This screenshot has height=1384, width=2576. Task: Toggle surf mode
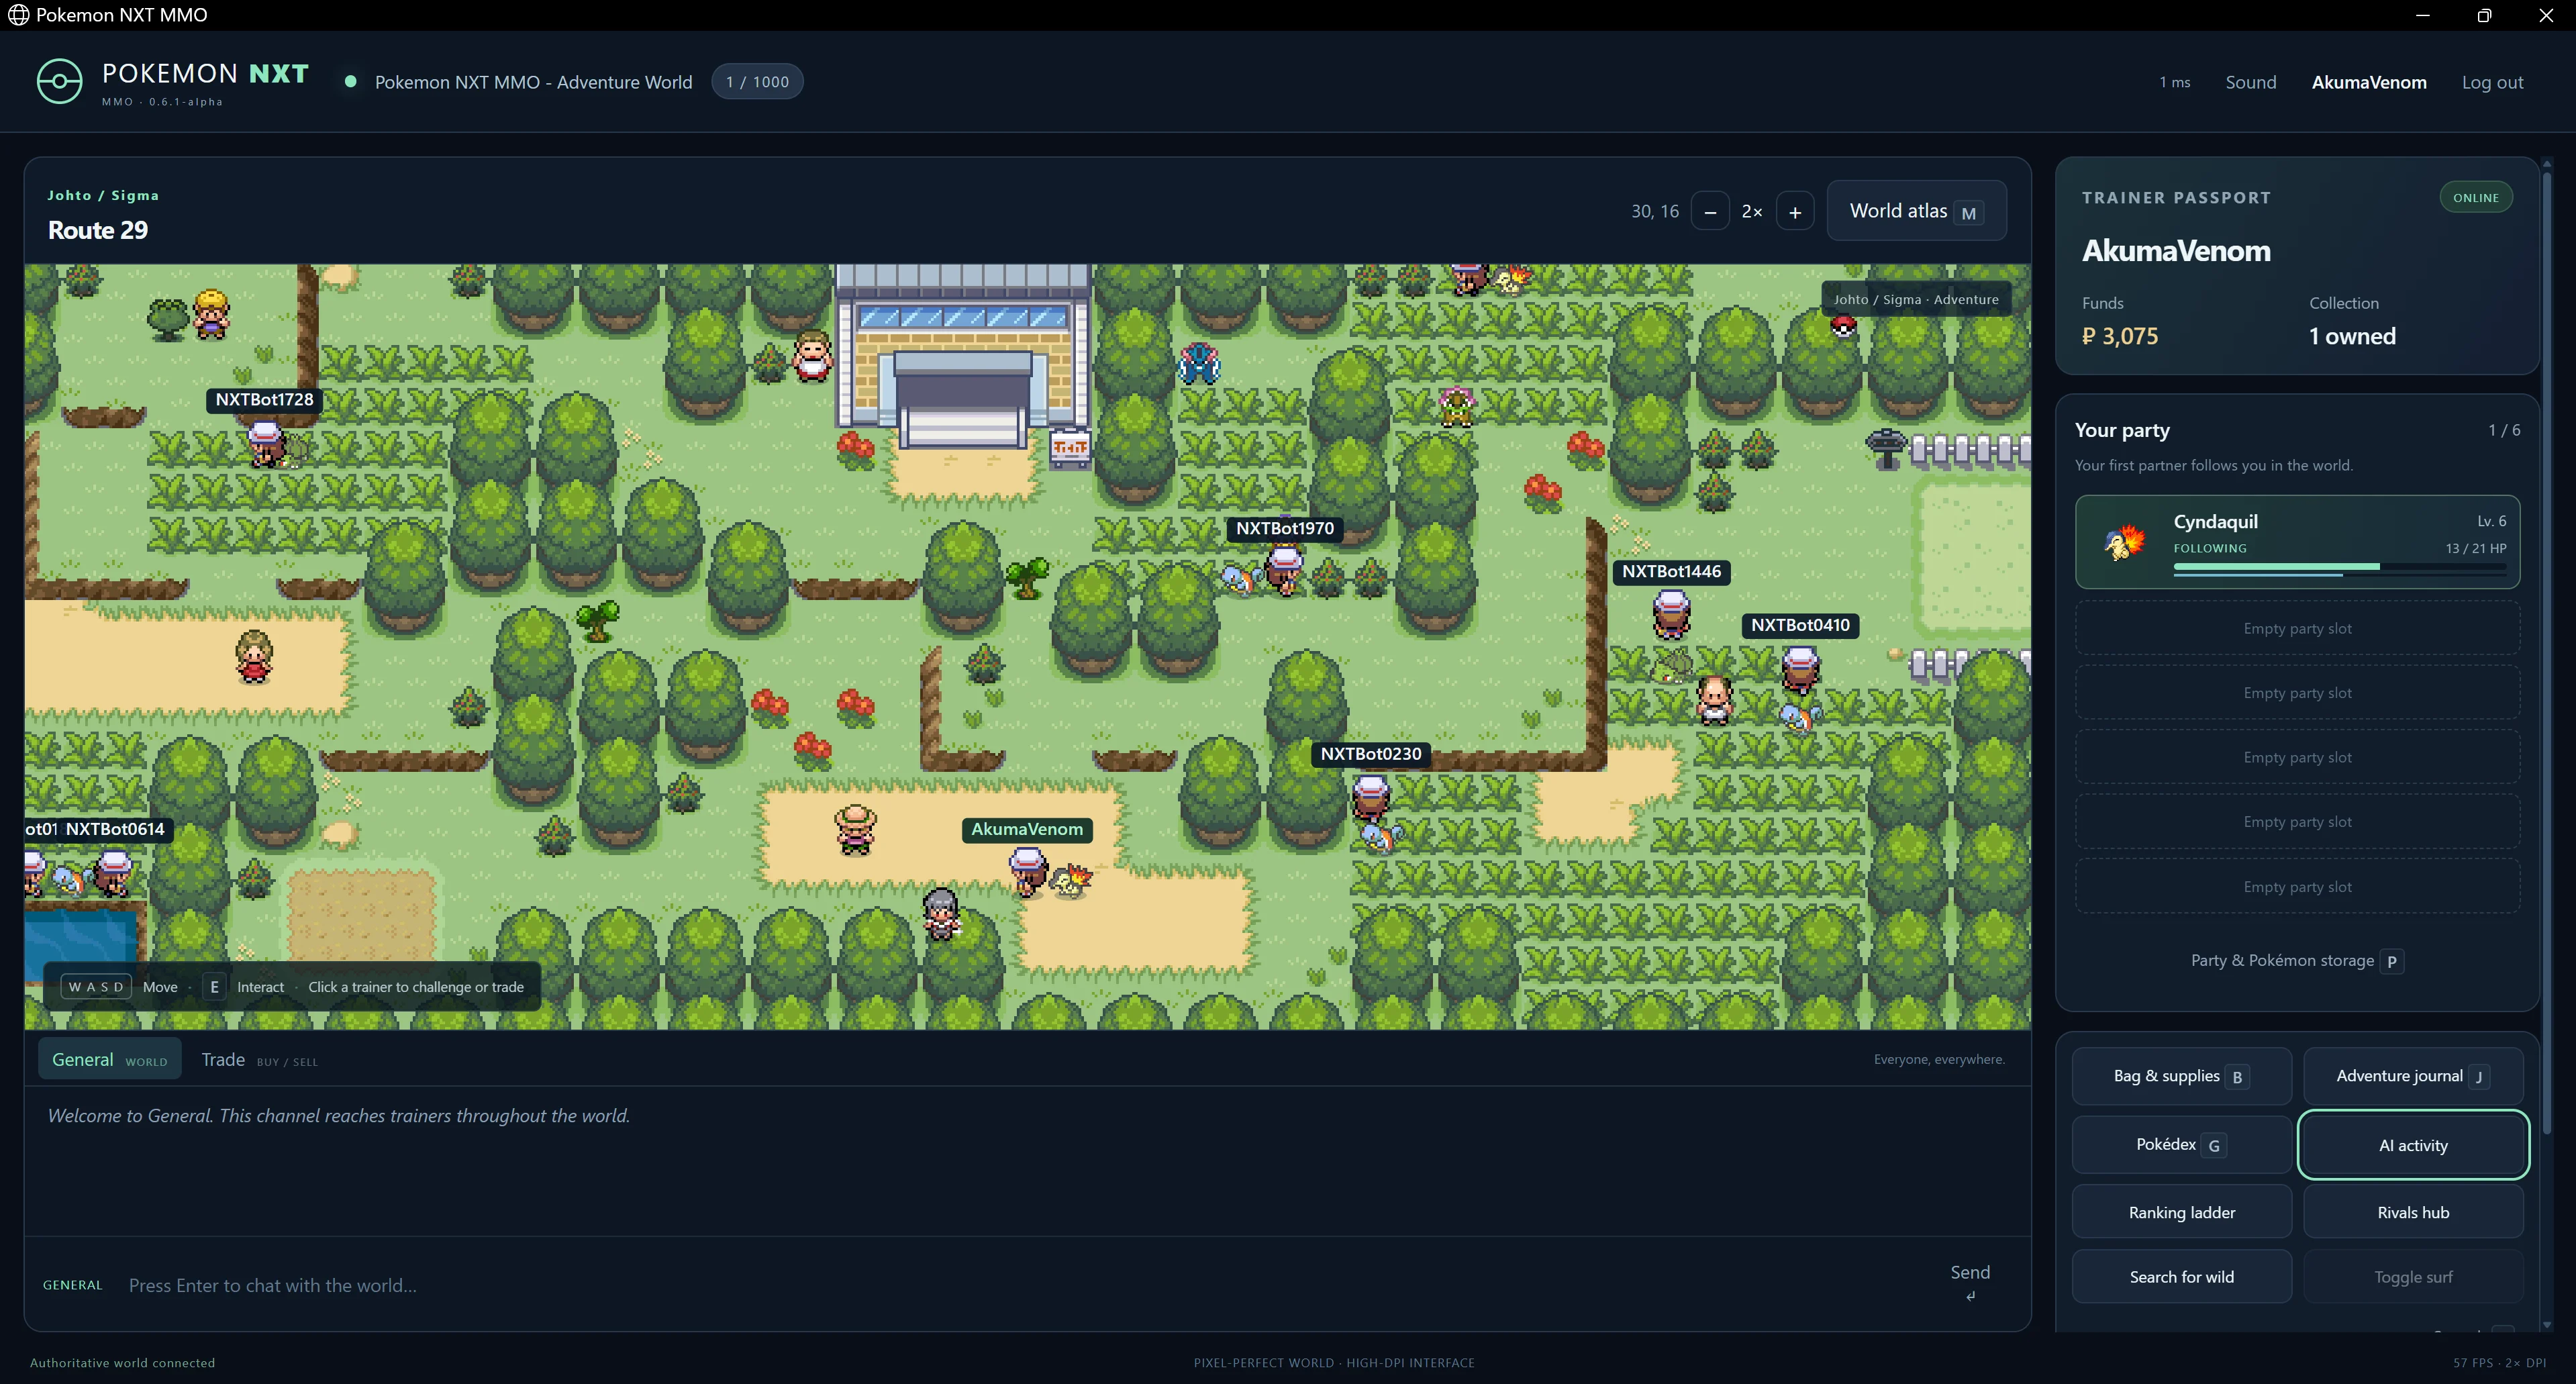pos(2413,1276)
